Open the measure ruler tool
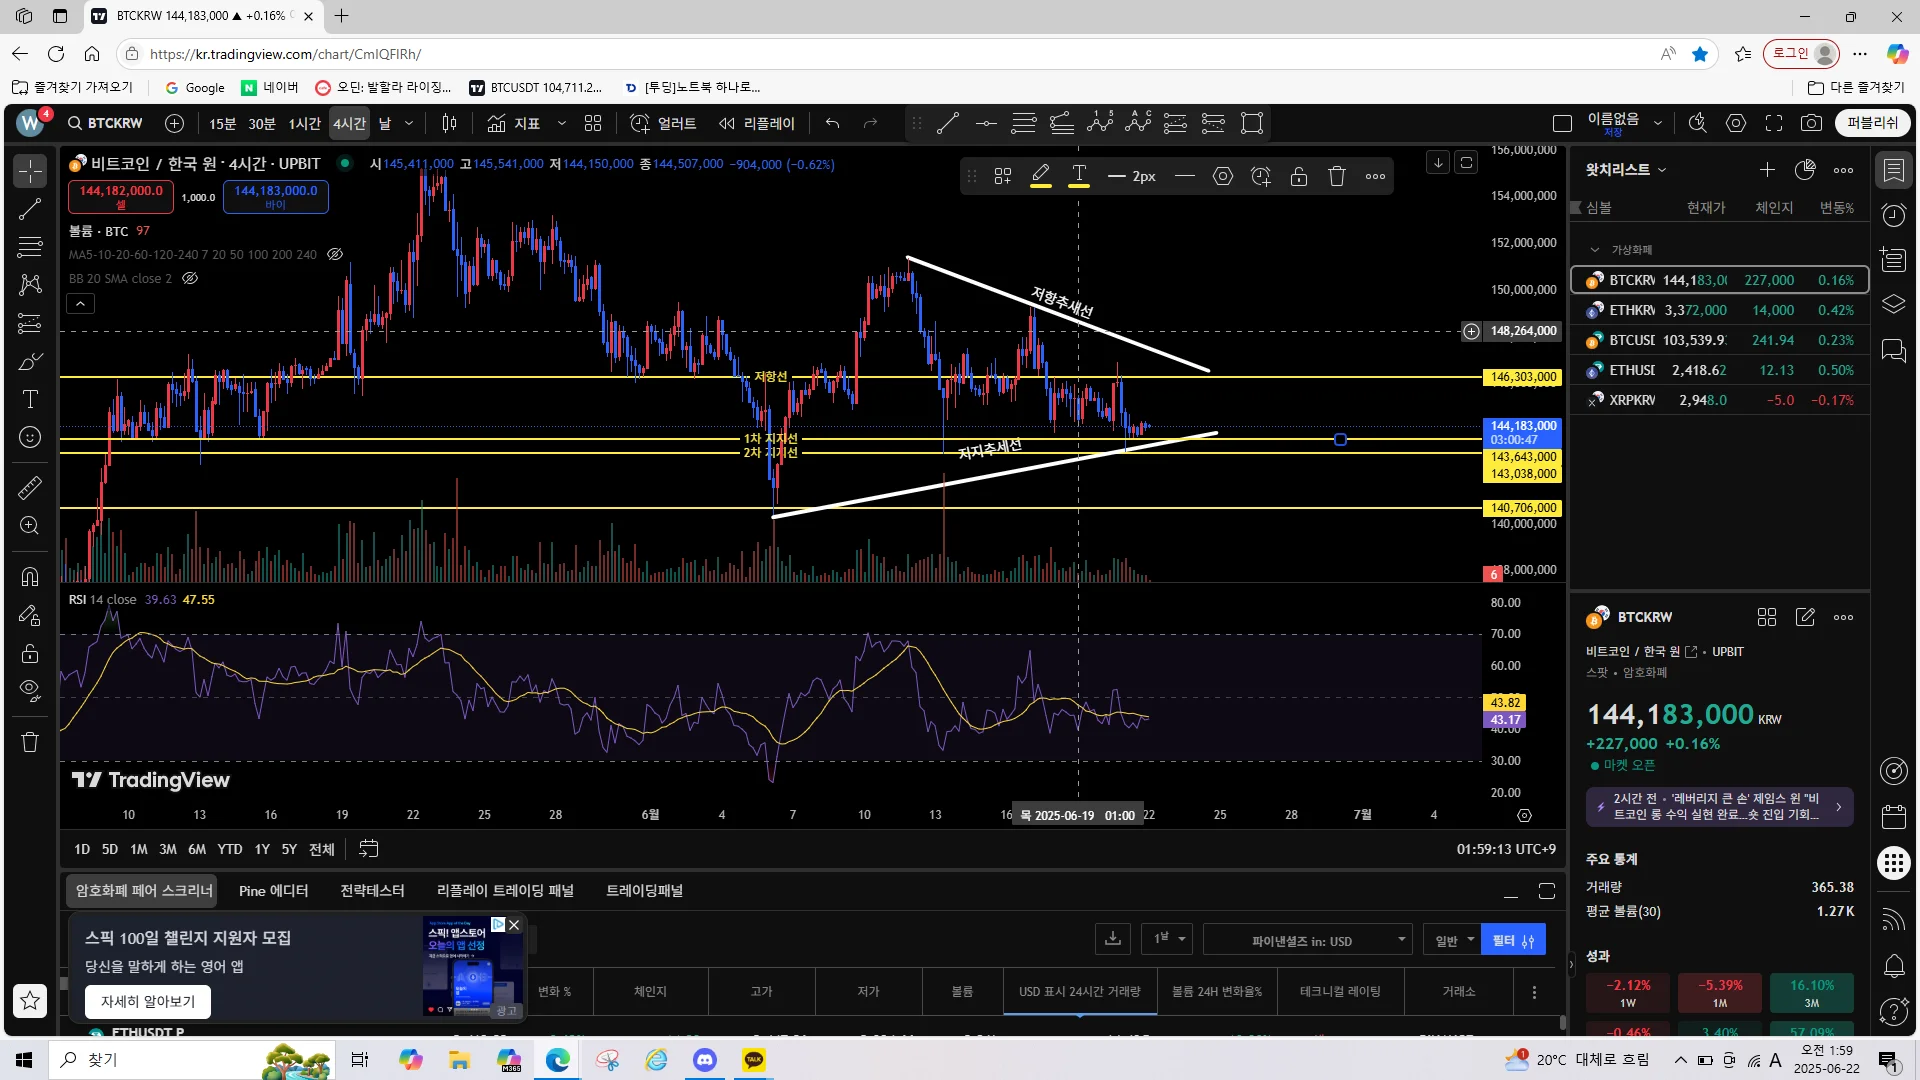This screenshot has width=1920, height=1080. tap(30, 487)
